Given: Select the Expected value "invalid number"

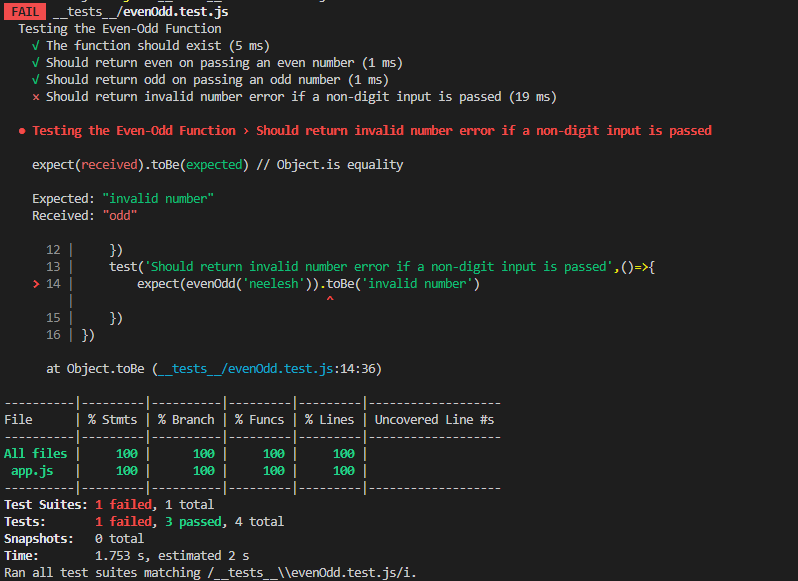Looking at the screenshot, I should coord(158,198).
